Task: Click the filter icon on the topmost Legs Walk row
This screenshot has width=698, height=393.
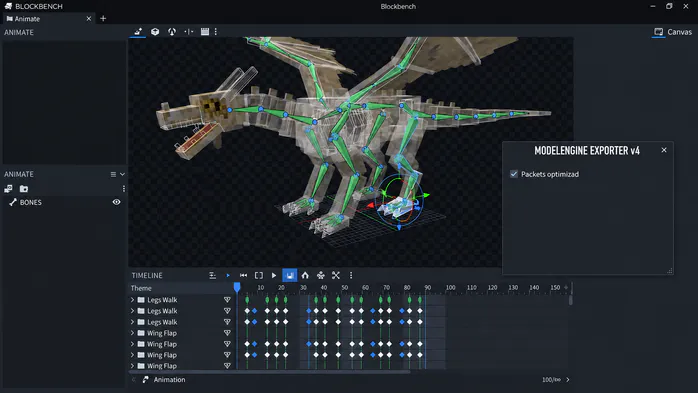Action: [227, 300]
